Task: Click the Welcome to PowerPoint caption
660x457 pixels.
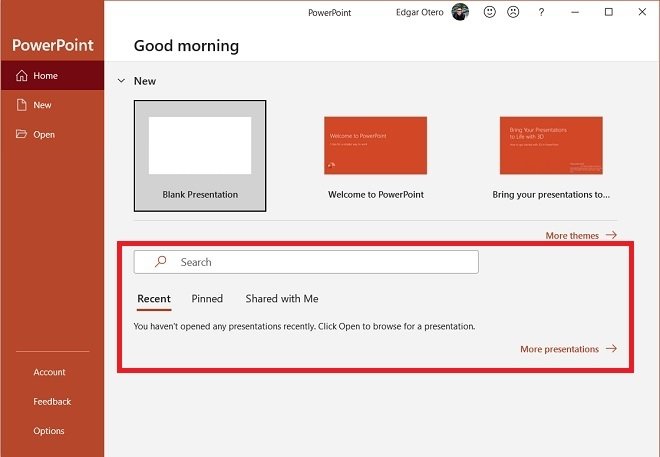Action: [376, 194]
